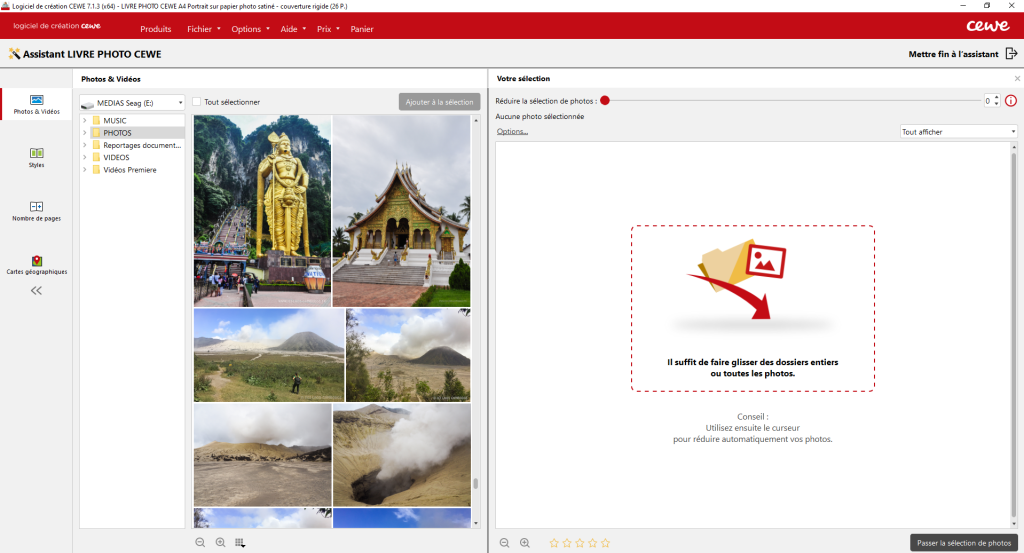Open the MEDIAS Seag (E:) drive dropdown
The height and width of the screenshot is (553, 1024).
[x=132, y=102]
